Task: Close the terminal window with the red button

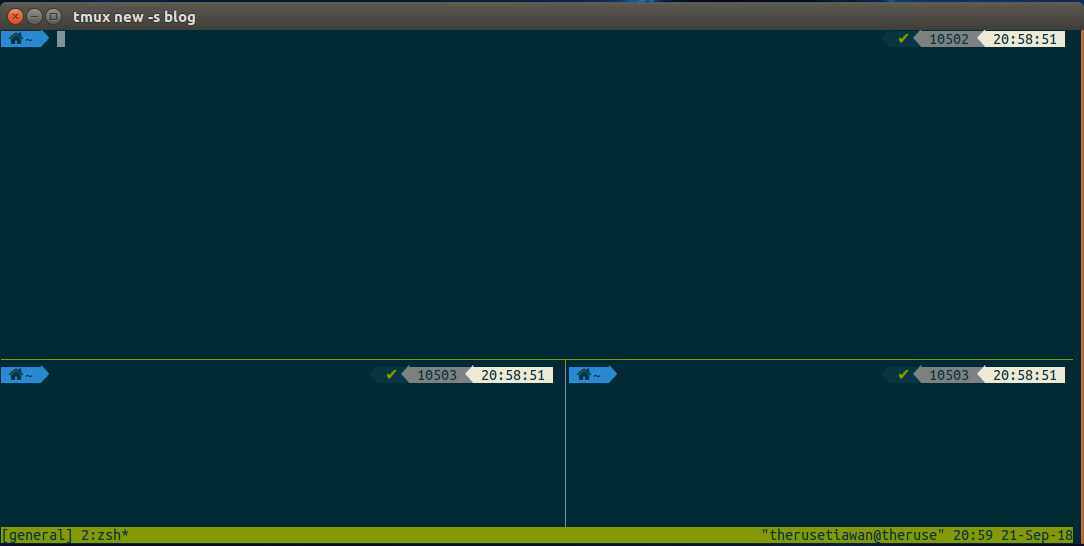Action: click(x=15, y=16)
